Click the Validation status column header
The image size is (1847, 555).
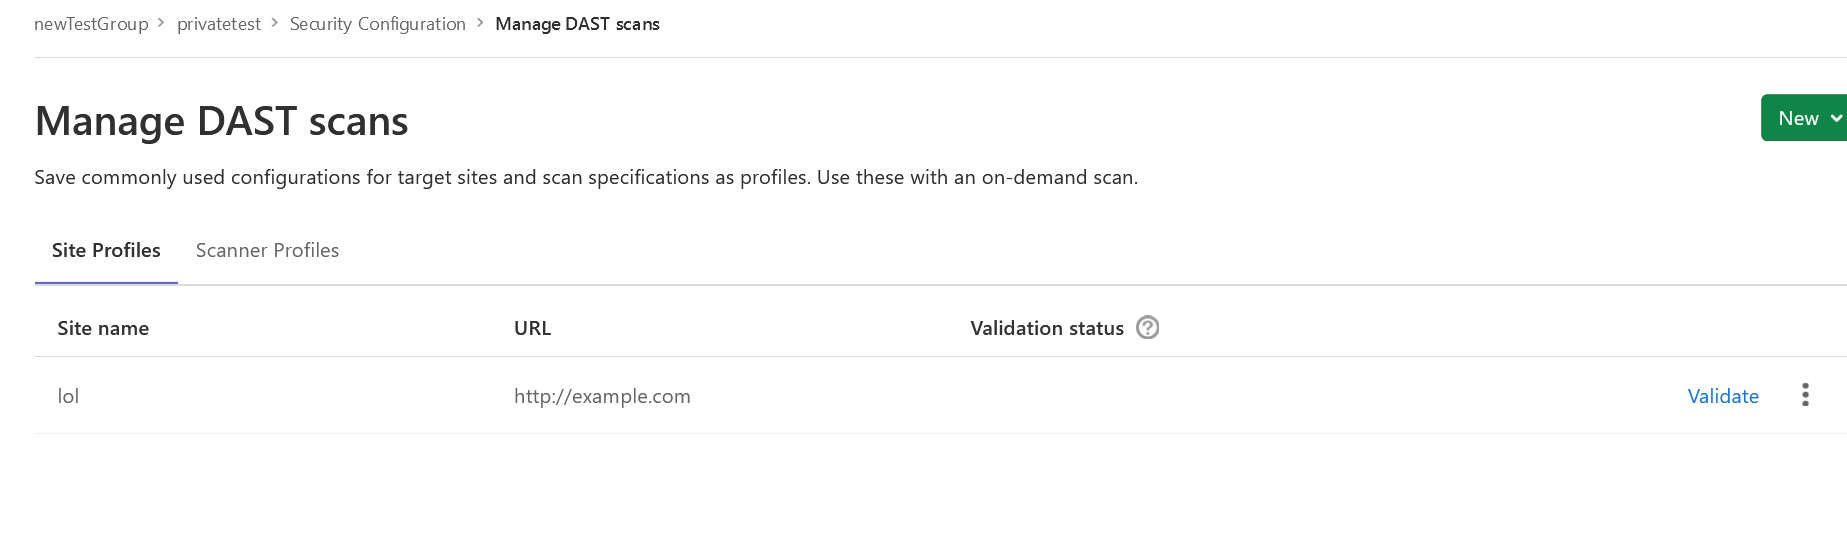click(x=1046, y=328)
